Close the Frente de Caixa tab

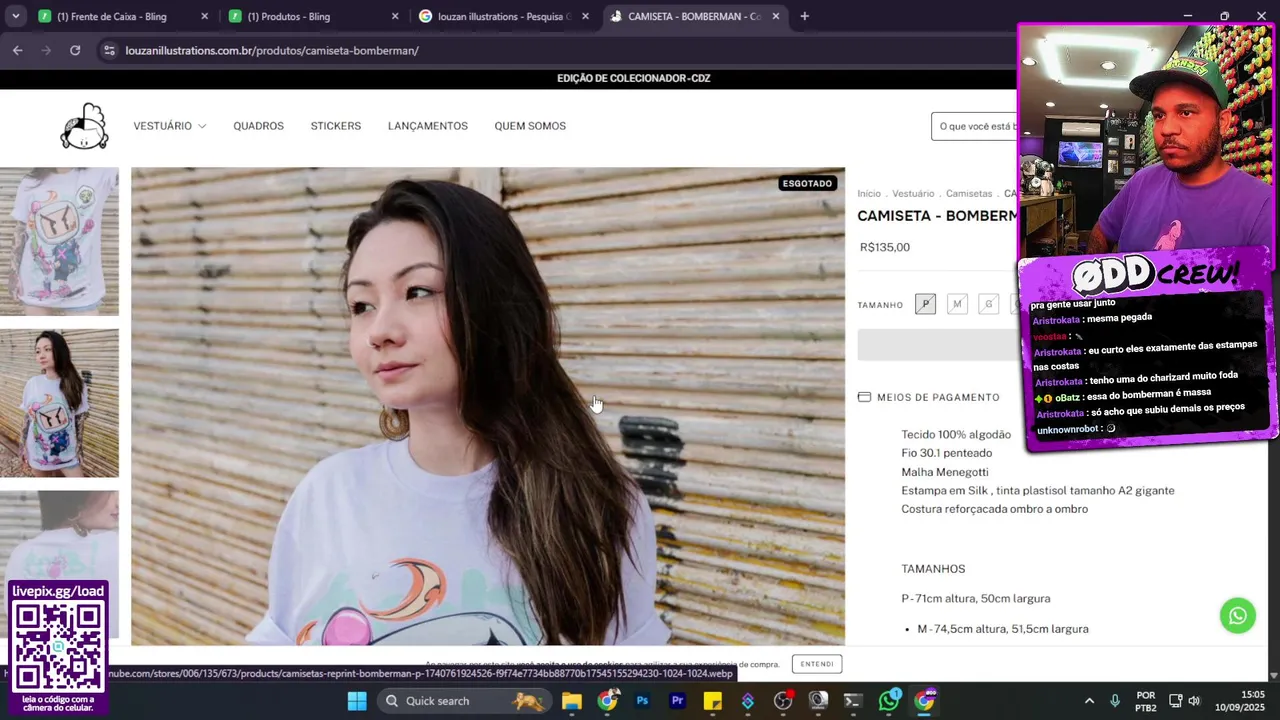[205, 16]
